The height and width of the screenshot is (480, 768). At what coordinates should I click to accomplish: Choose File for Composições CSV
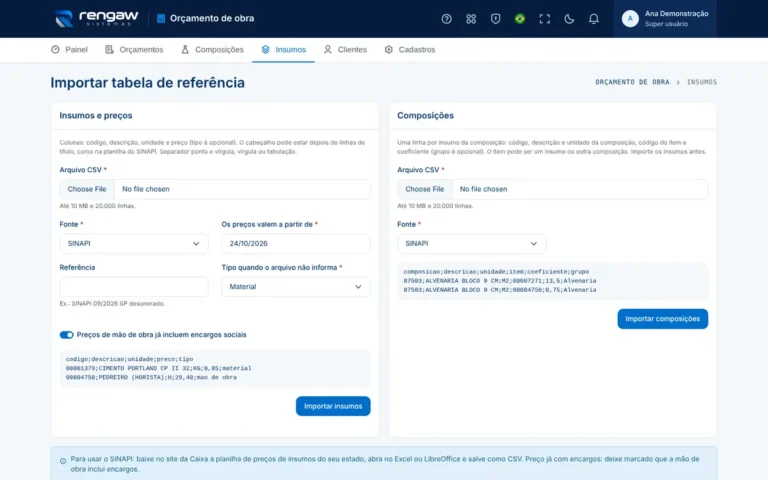[x=425, y=189]
